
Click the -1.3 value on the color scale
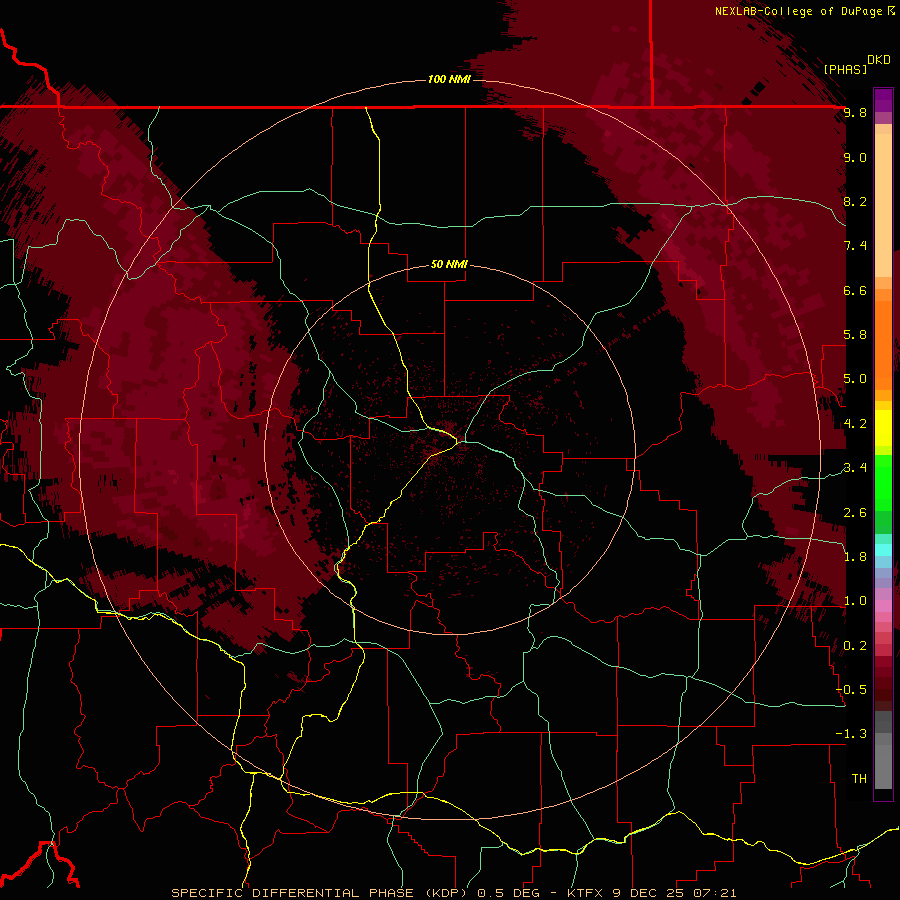coord(851,734)
